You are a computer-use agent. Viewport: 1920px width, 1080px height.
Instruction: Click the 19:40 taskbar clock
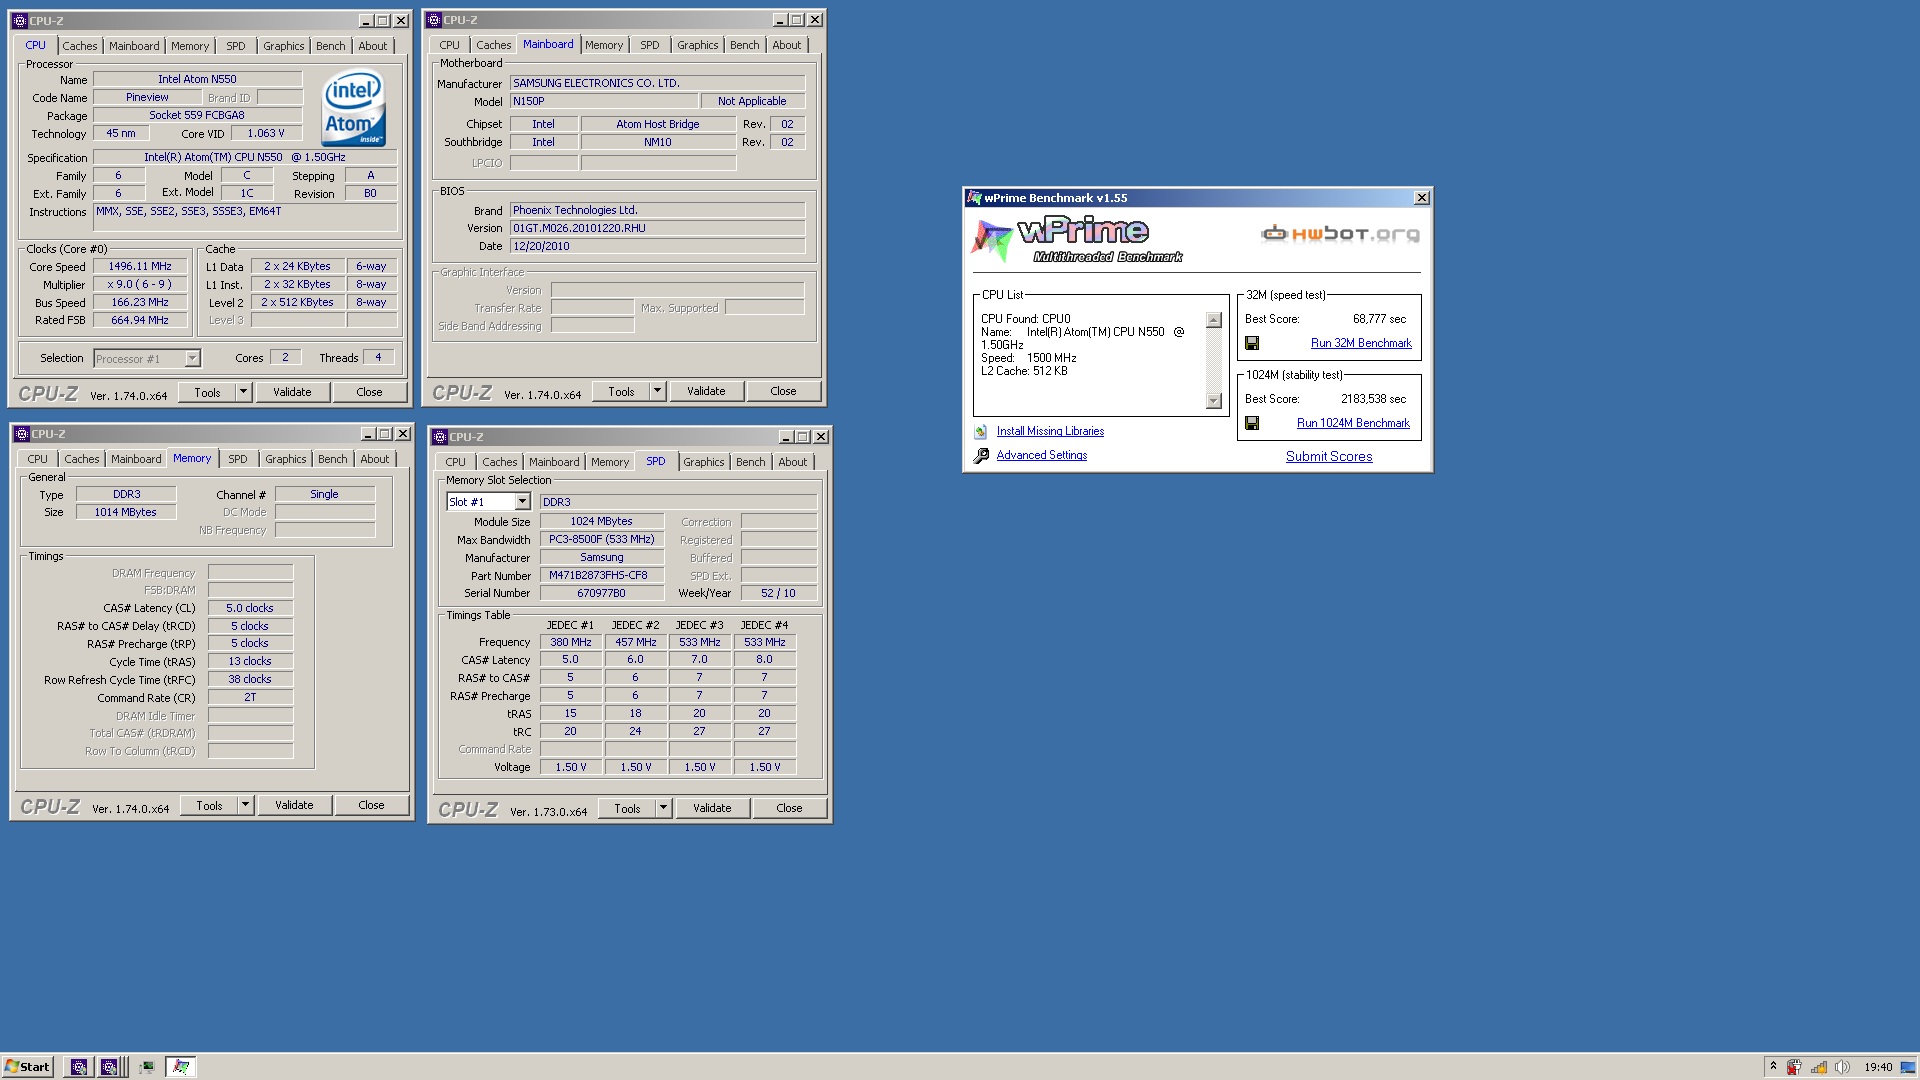(1878, 1067)
